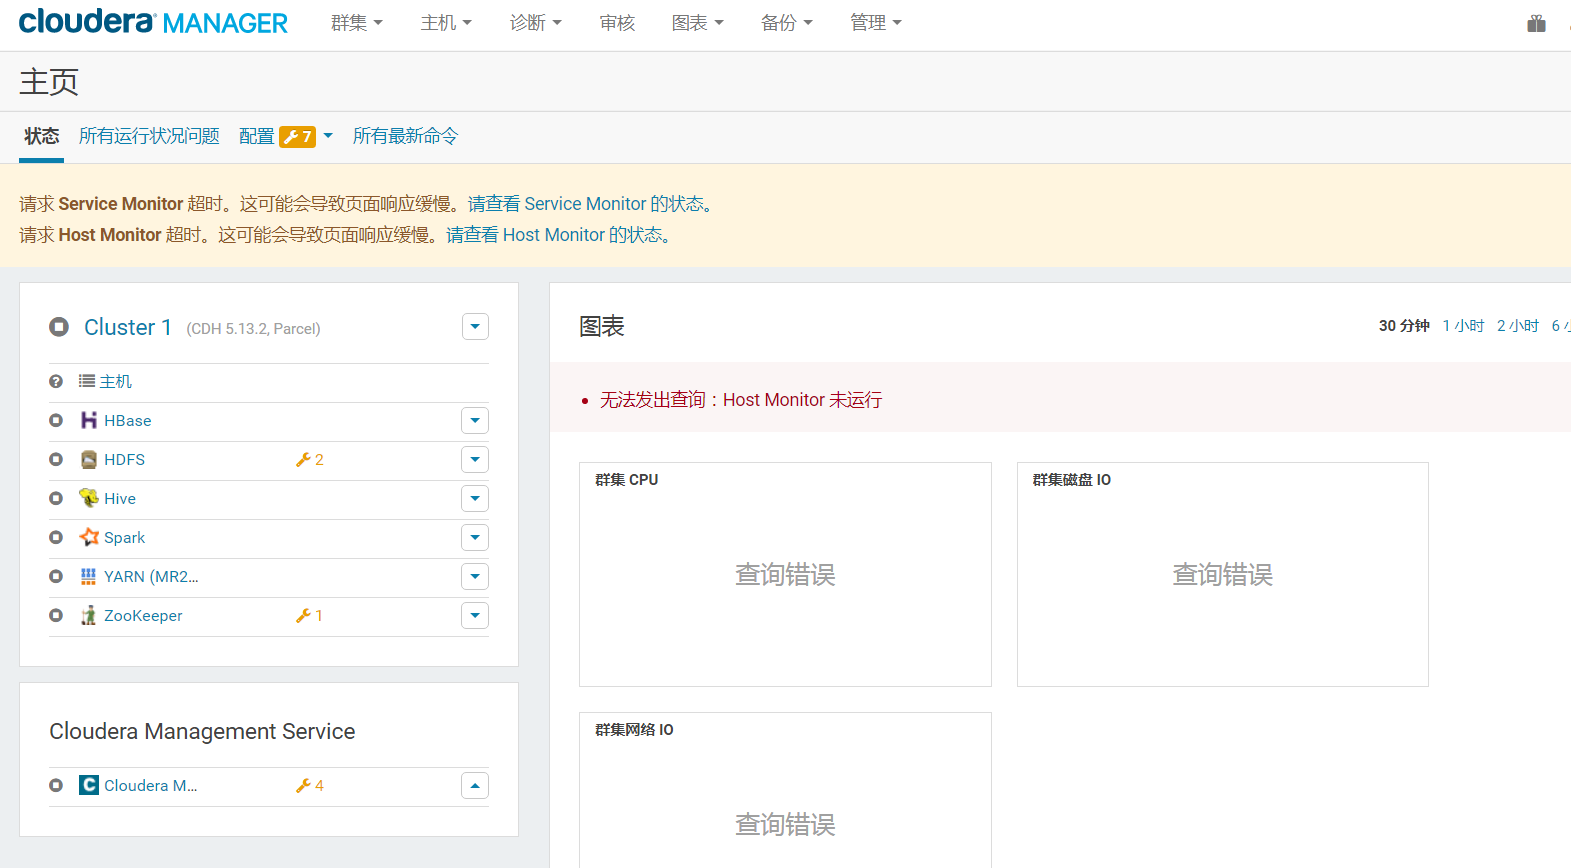The image size is (1571, 868).
Task: Click Cloudera Management stopped status icon
Action: [56, 785]
